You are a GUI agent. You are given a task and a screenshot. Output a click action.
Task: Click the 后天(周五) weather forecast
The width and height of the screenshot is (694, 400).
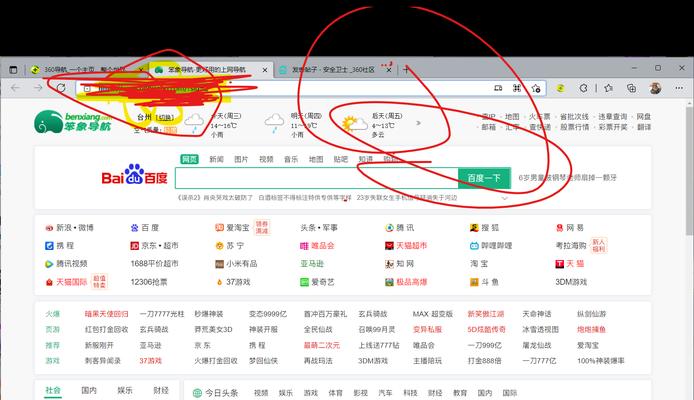373,124
